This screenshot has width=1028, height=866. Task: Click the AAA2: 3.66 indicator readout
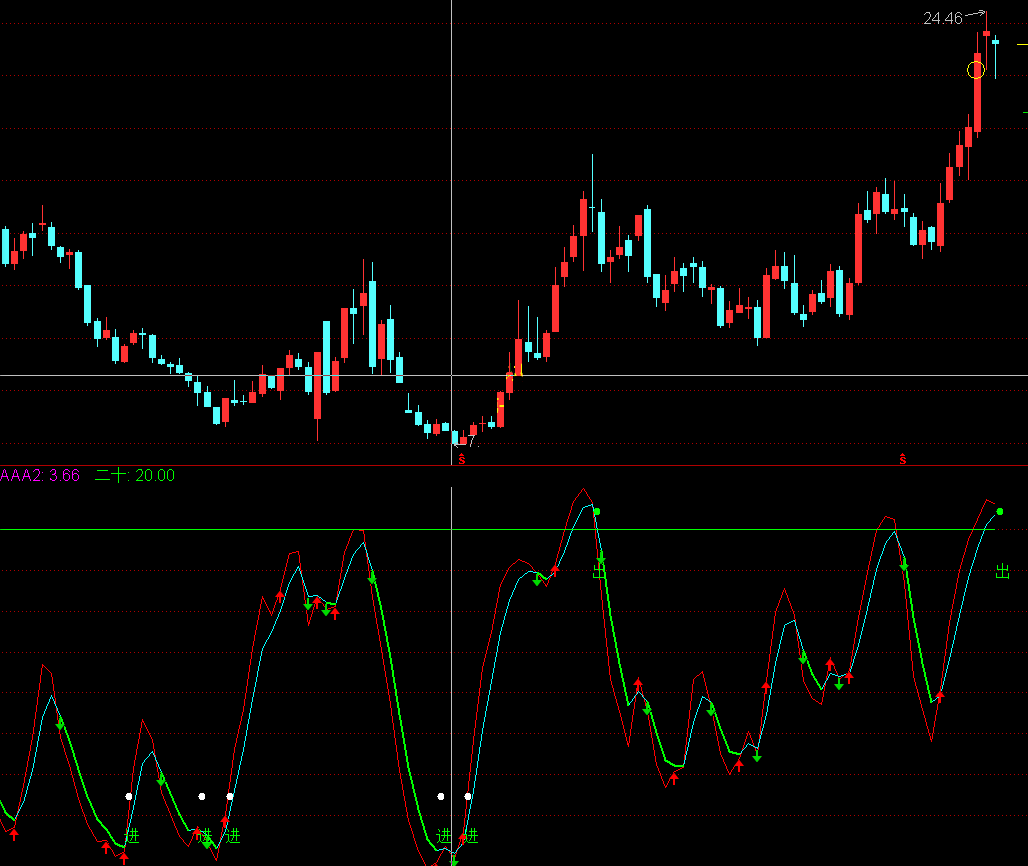click(x=40, y=475)
